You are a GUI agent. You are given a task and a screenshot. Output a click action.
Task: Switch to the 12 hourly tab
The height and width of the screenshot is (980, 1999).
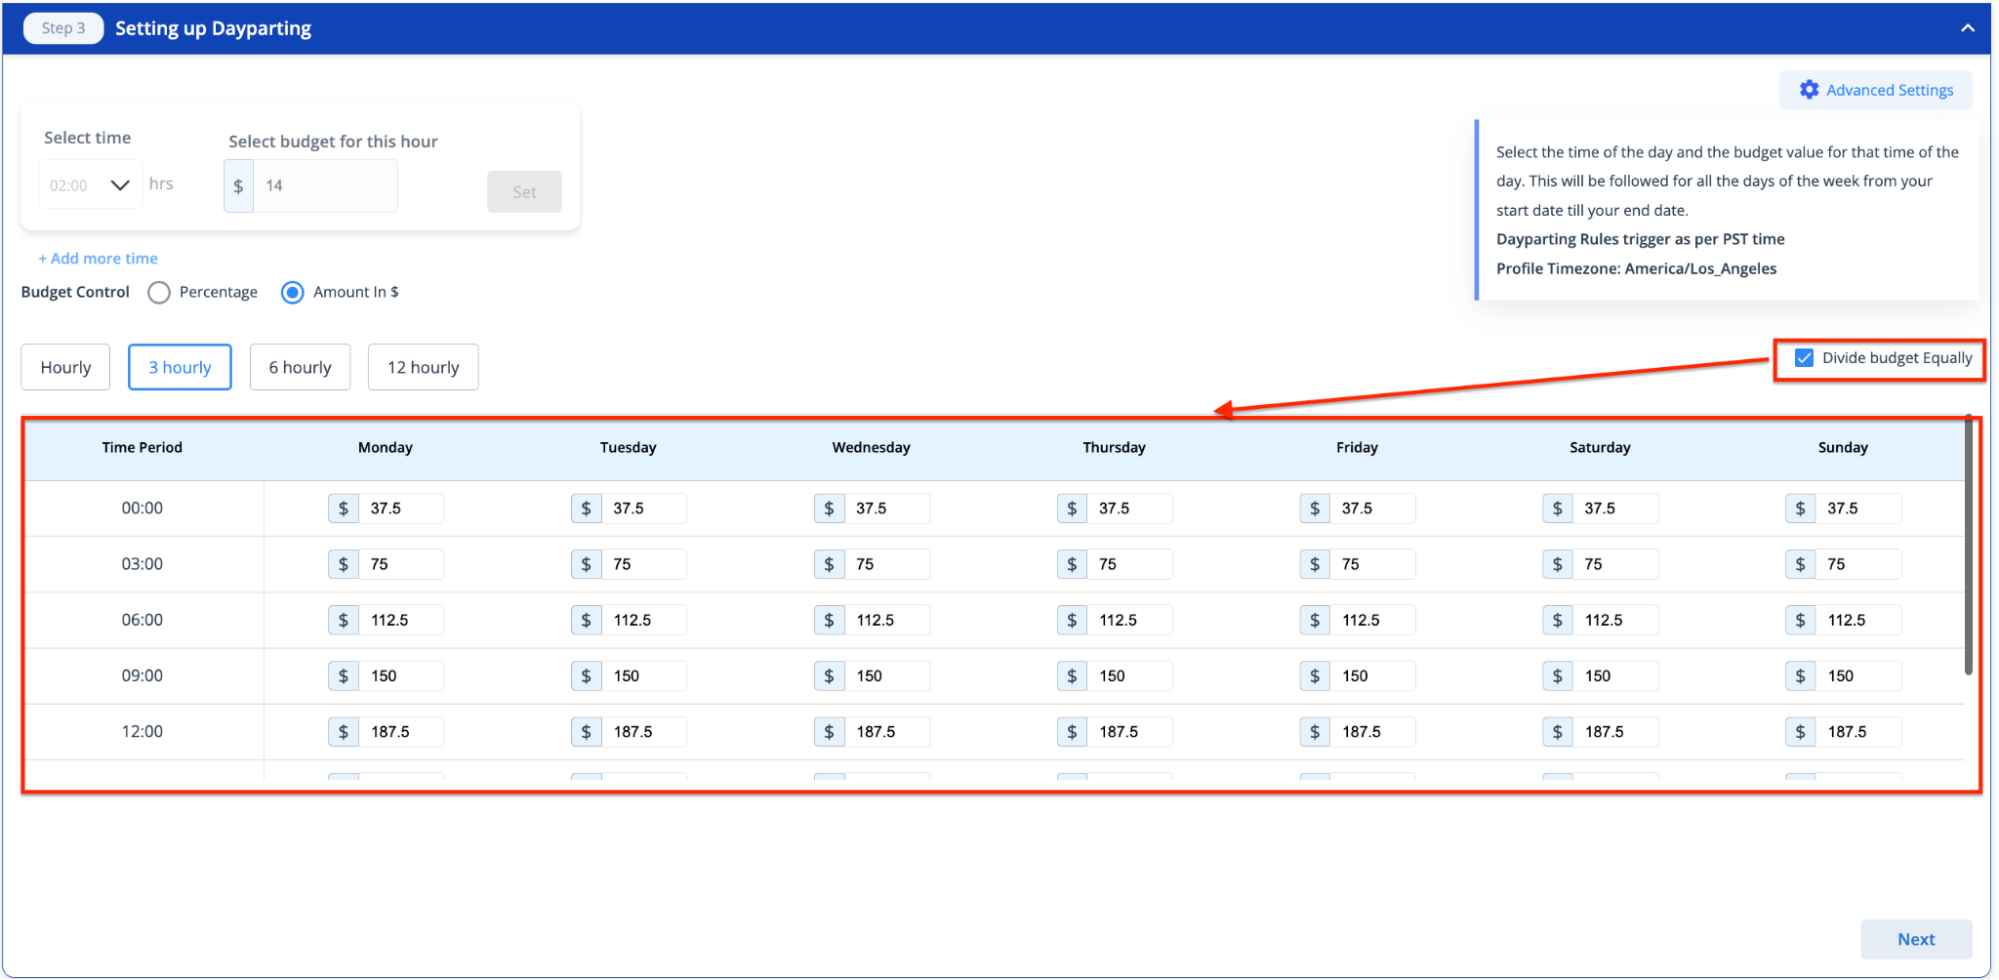(x=423, y=367)
